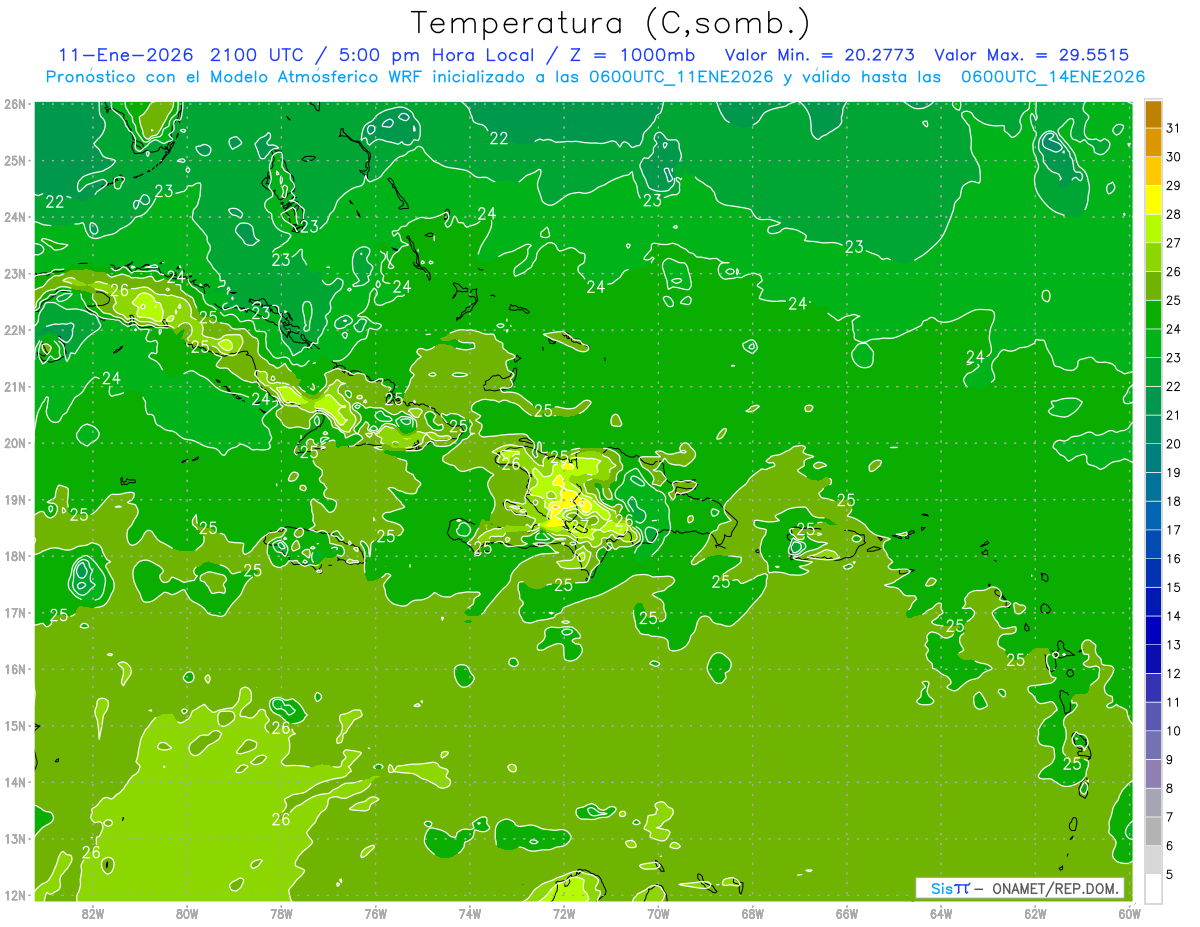Click the '76W' longitude axis label
This screenshot has width=1200, height=927.
(375, 913)
